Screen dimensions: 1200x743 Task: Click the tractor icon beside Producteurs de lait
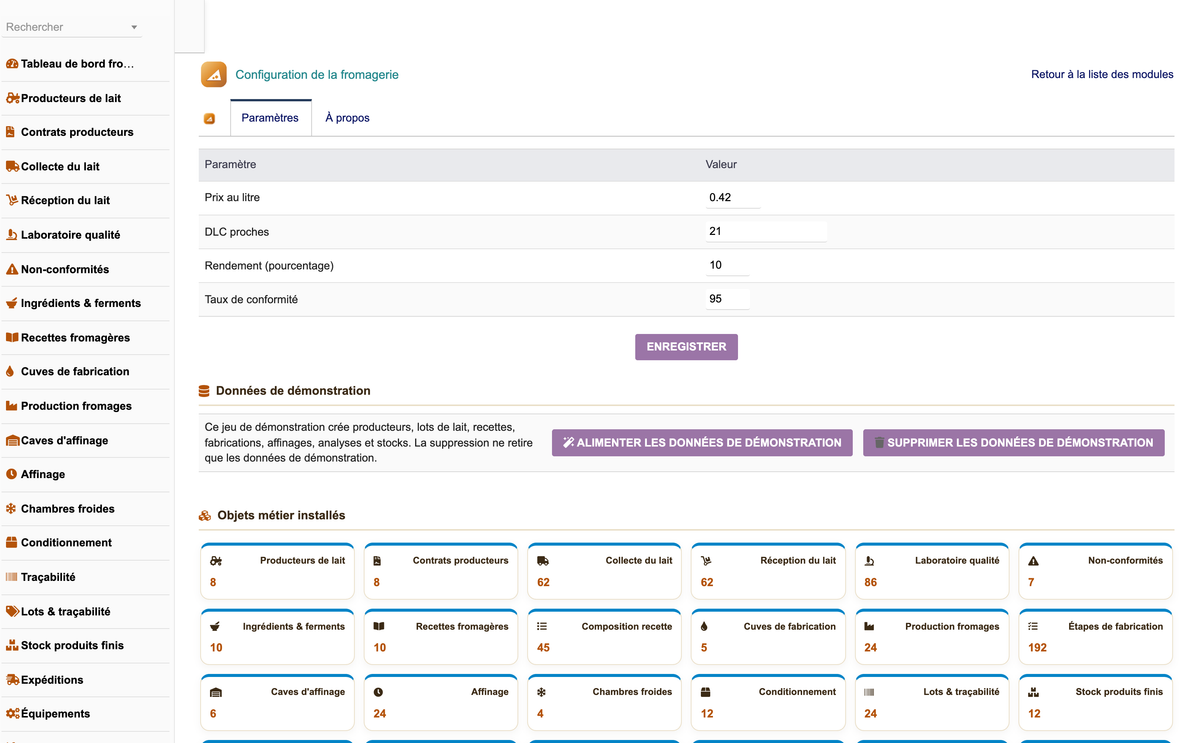pos(13,98)
